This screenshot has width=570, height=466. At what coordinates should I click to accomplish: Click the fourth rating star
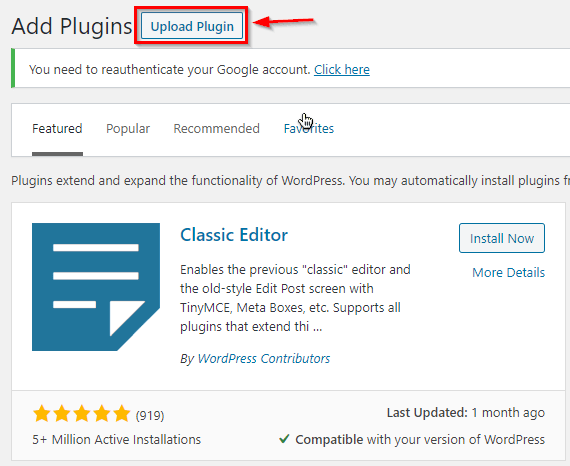(x=102, y=414)
